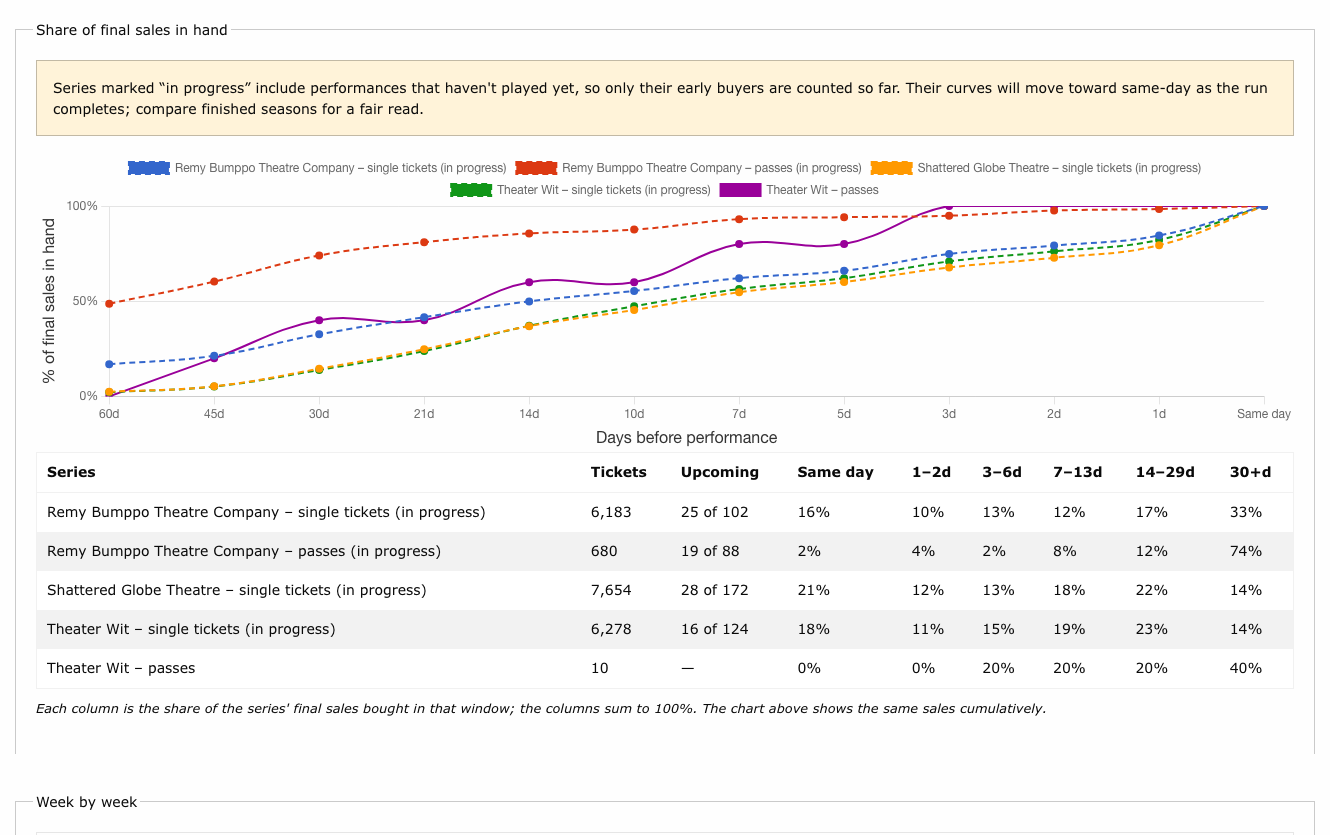Click the 'Share of final sales in hand' heading
This screenshot has width=1330, height=835.
(x=132, y=30)
